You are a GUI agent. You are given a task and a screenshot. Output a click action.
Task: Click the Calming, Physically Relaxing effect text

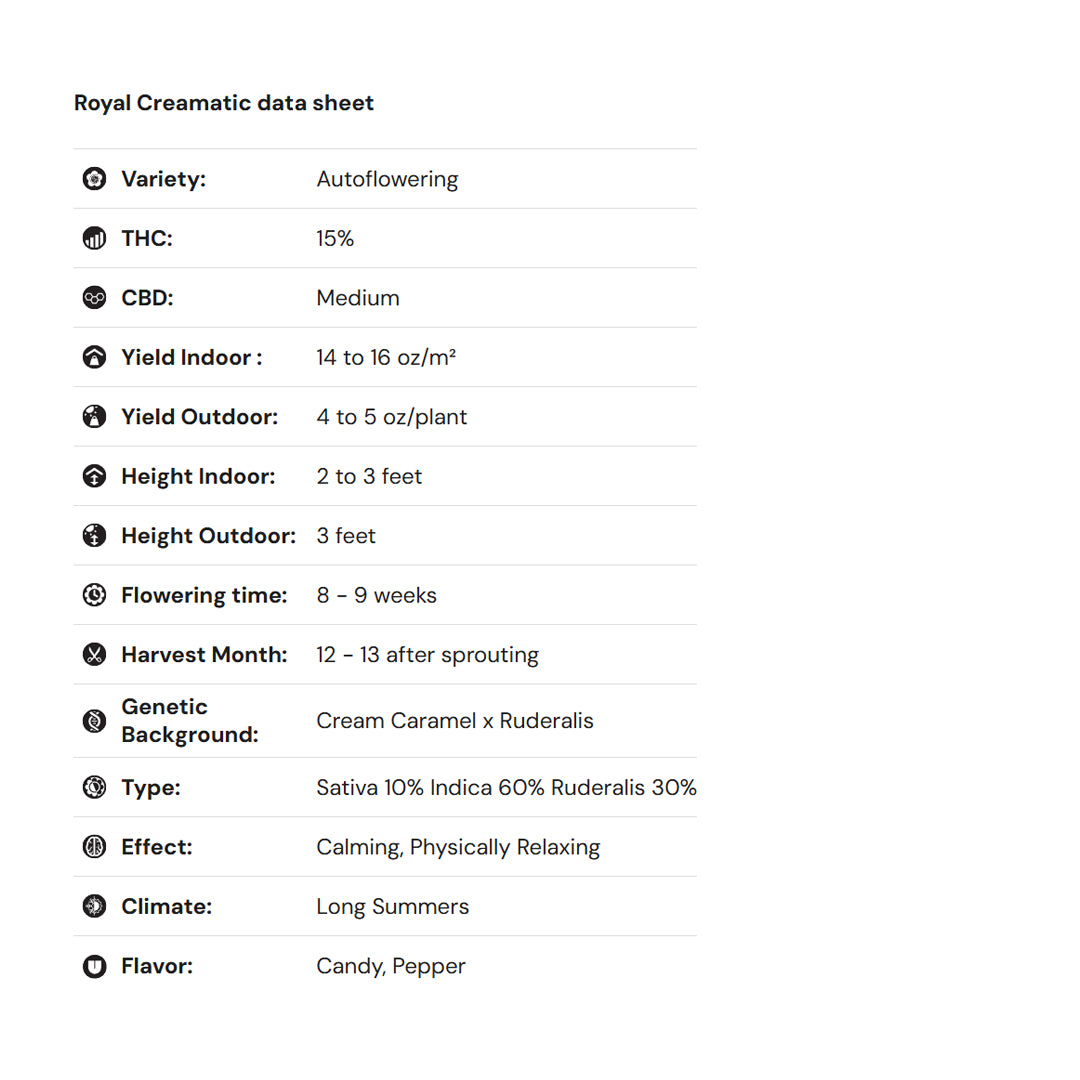(458, 847)
